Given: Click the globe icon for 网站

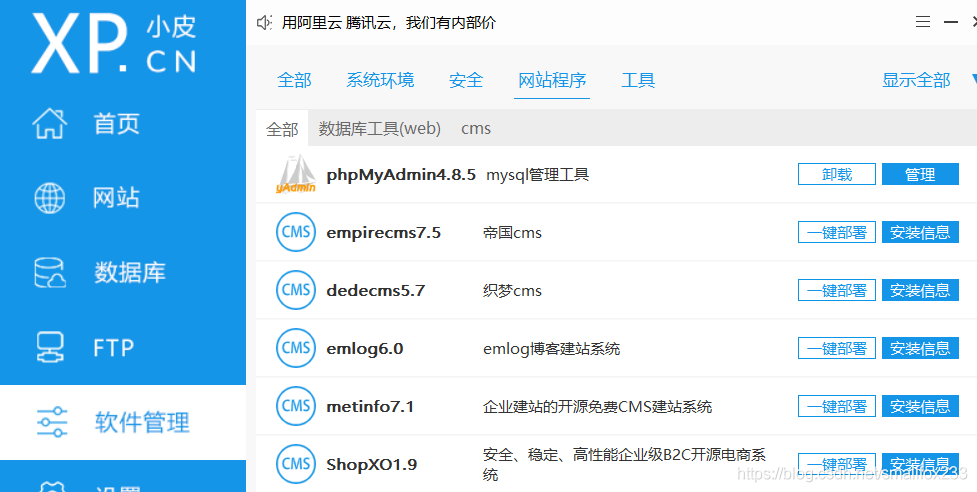Looking at the screenshot, I should (50, 198).
